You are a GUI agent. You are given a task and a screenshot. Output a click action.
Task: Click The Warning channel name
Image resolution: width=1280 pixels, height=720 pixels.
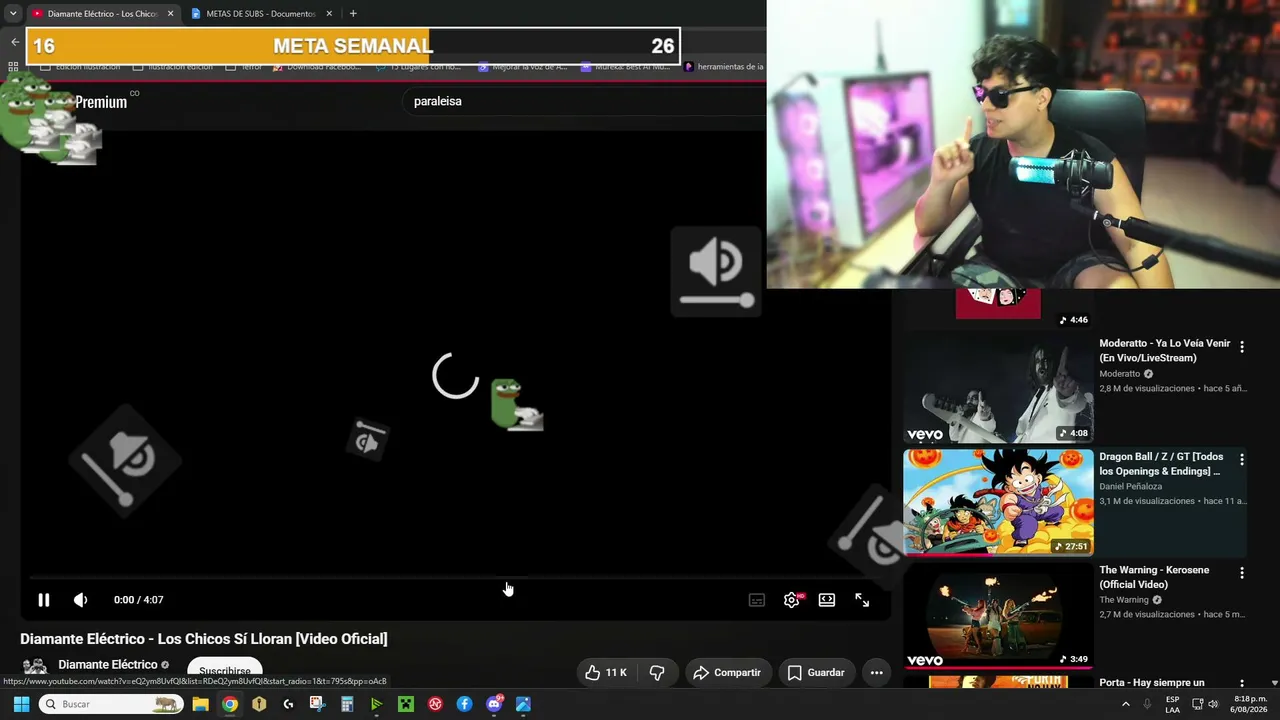point(1124,600)
